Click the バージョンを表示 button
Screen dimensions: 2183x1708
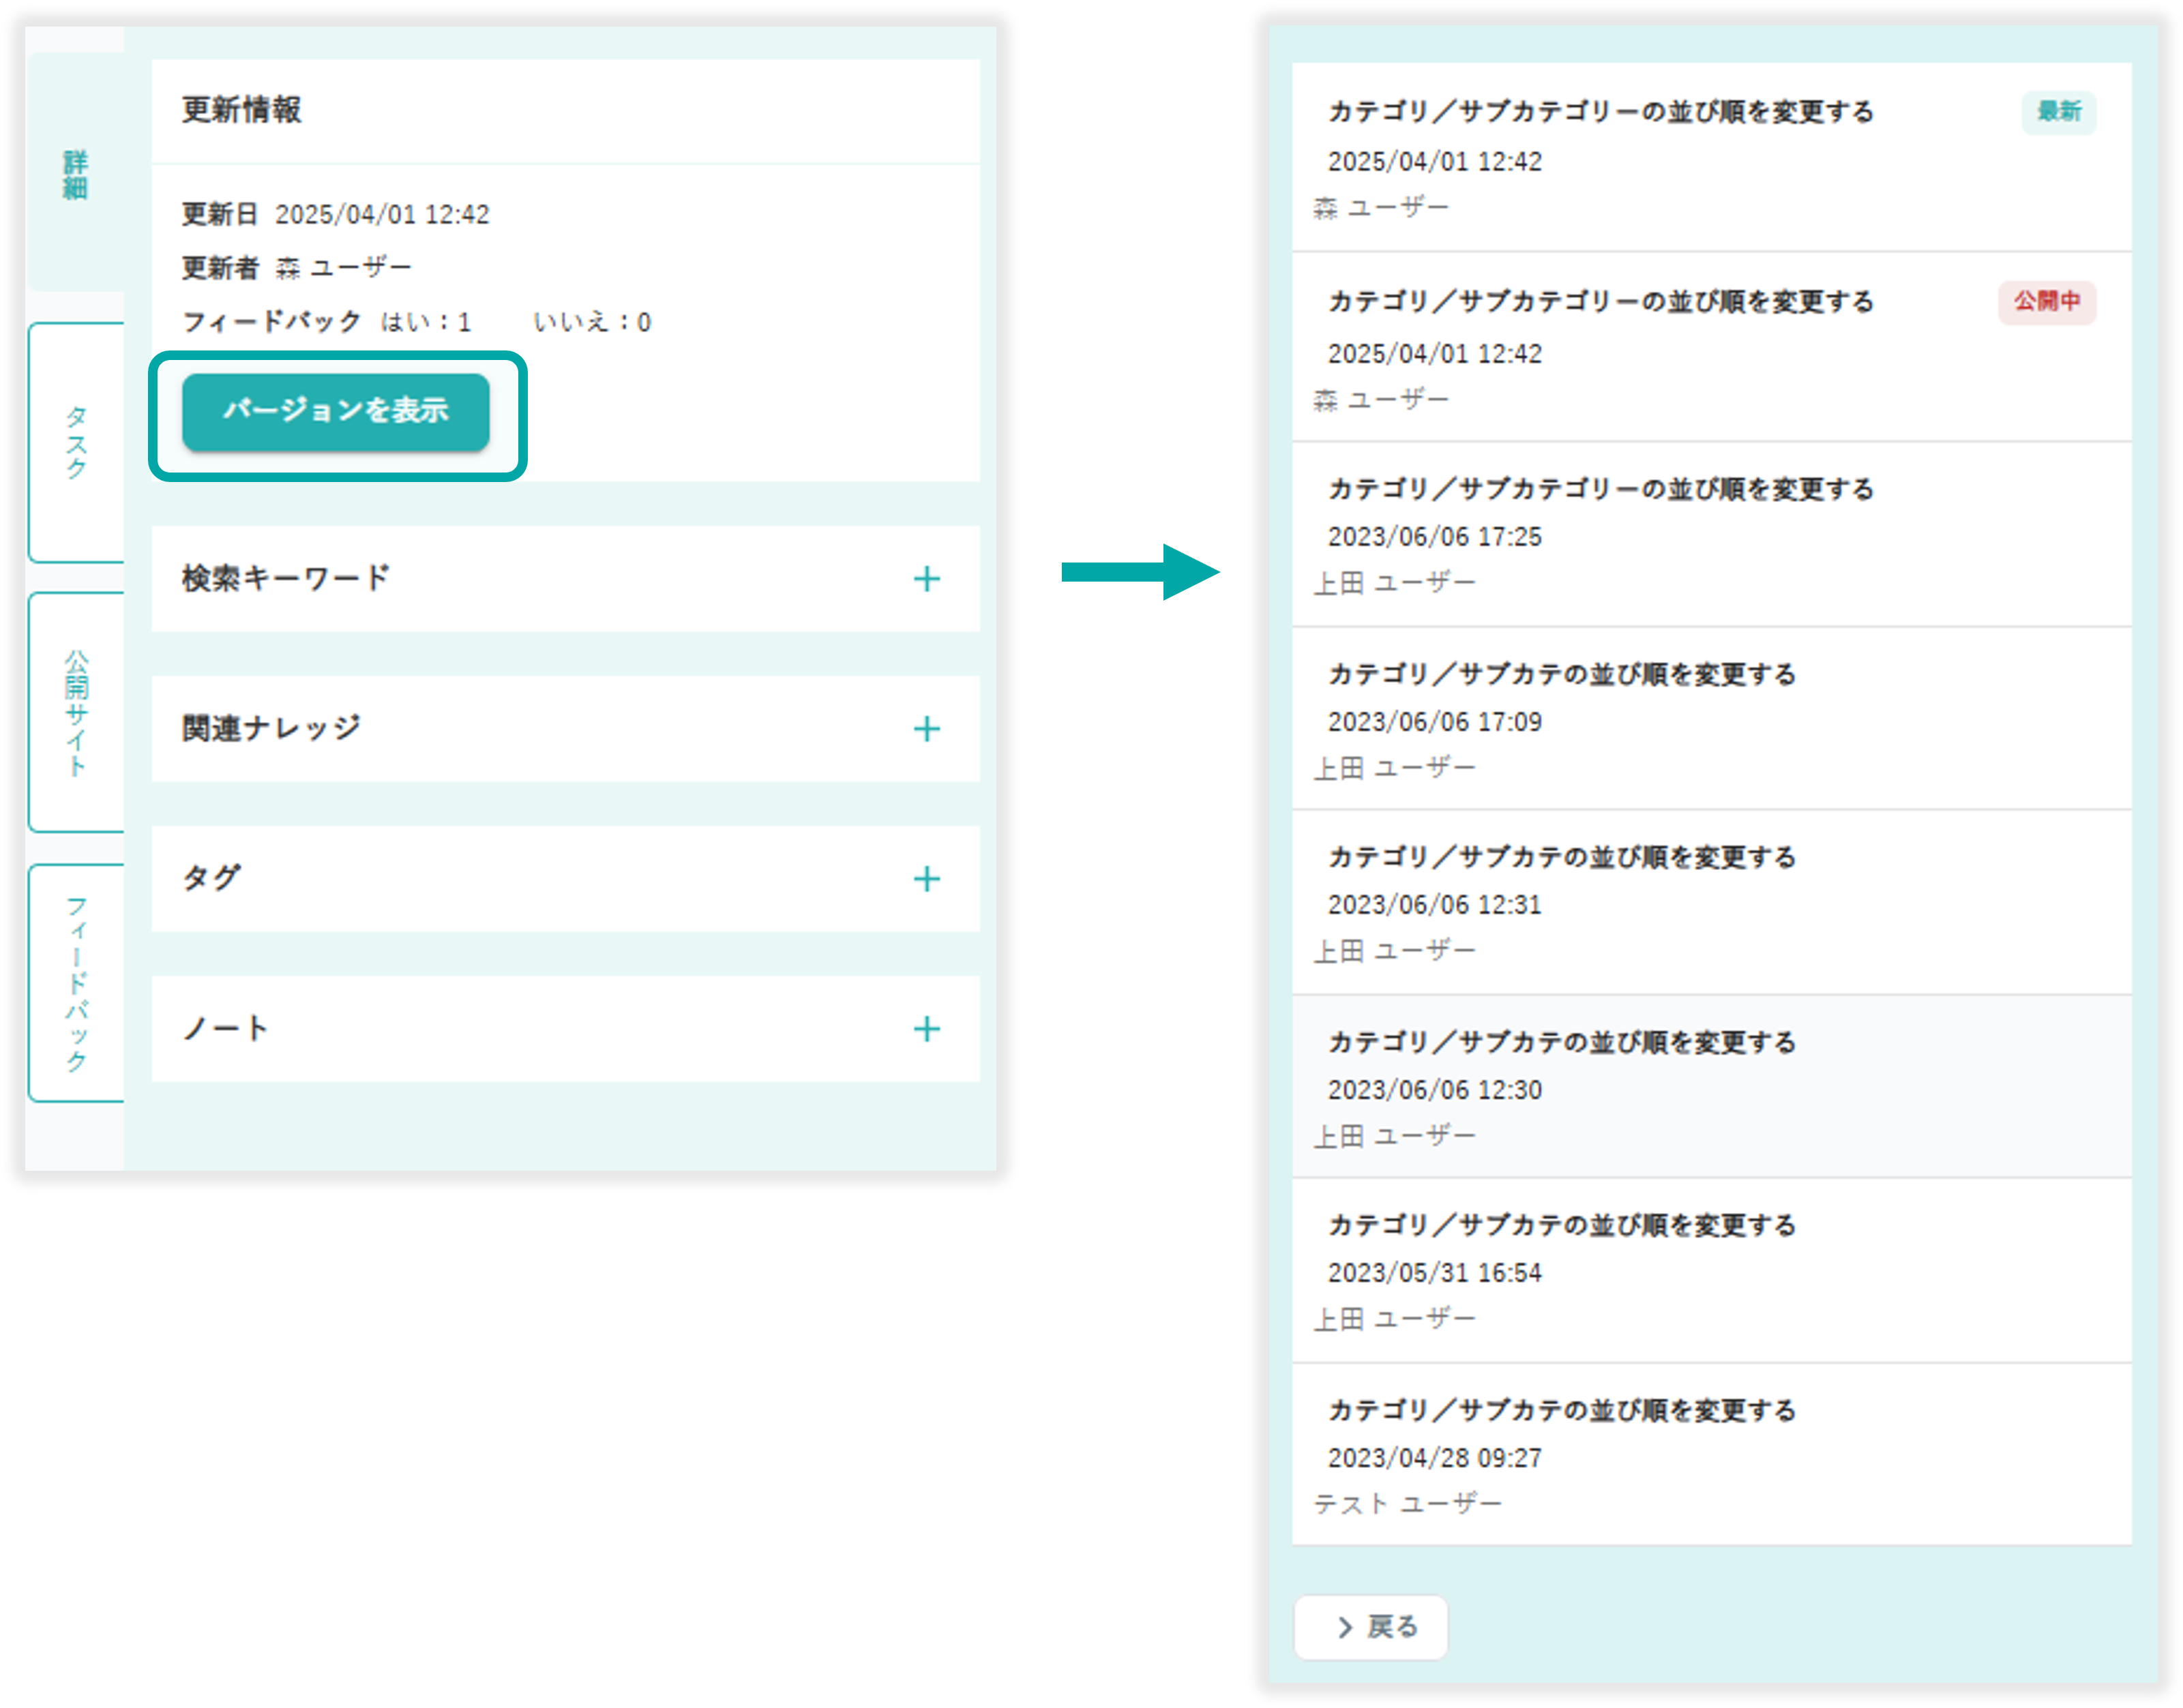click(x=335, y=411)
